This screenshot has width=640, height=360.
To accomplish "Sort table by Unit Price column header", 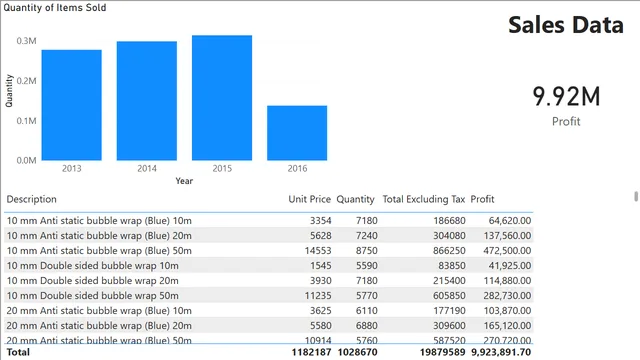I will [309, 199].
